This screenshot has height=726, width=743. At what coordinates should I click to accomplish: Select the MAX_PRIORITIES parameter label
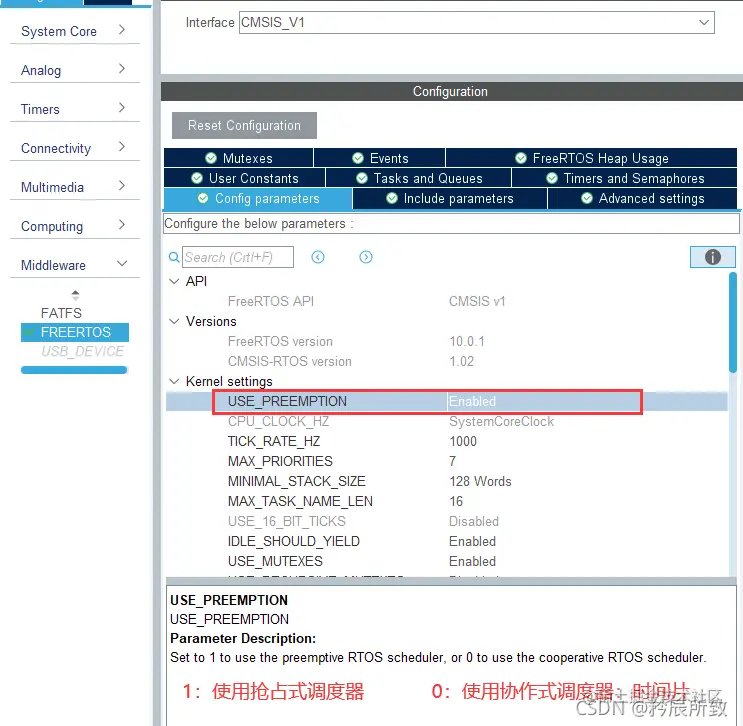tap(280, 462)
